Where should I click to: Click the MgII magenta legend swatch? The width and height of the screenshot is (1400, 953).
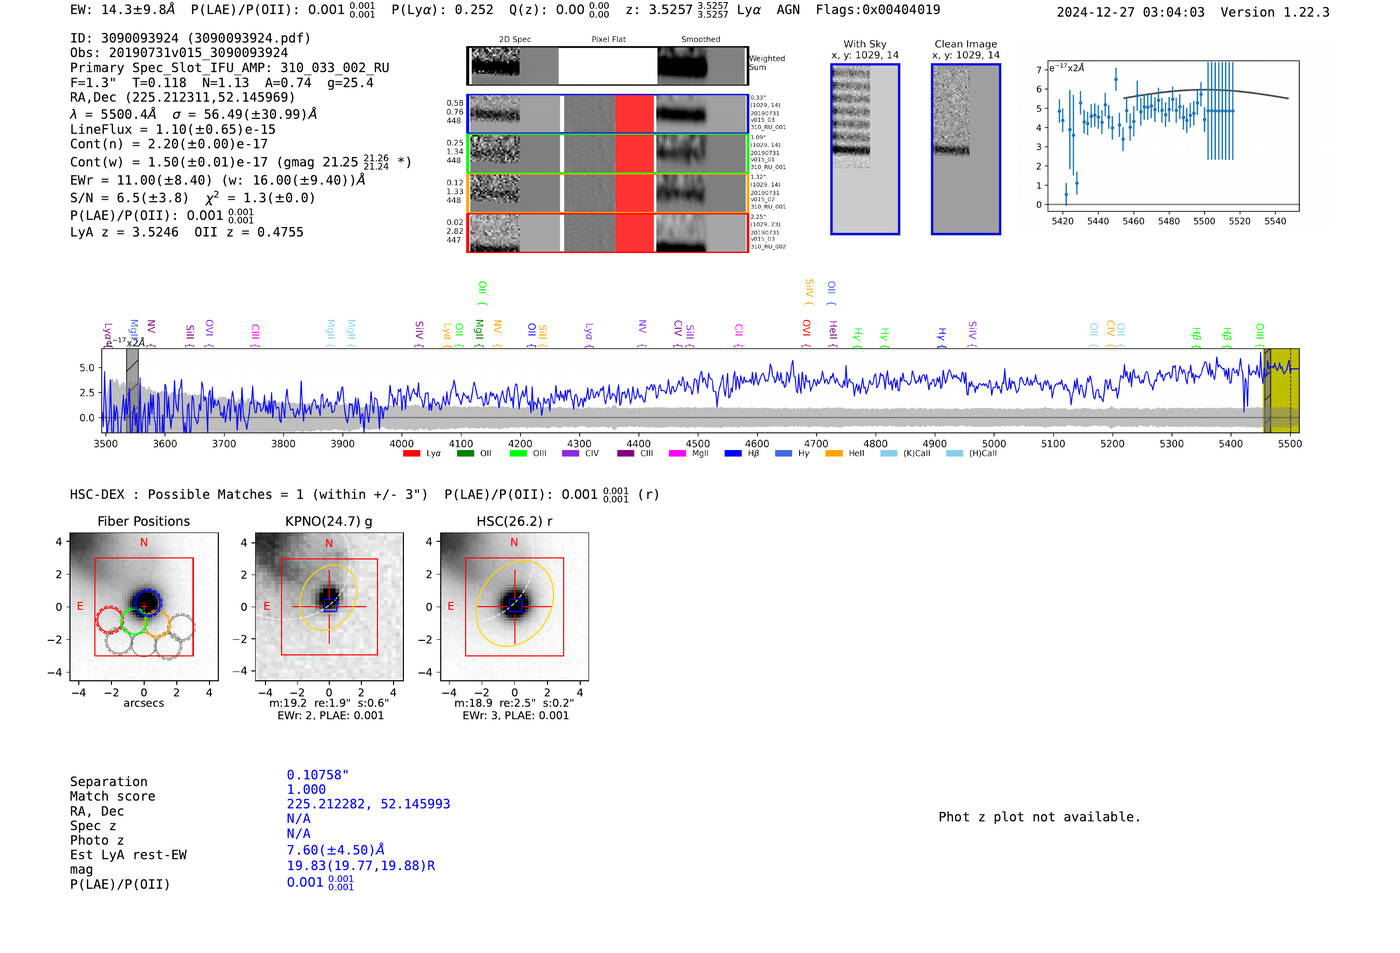[678, 454]
